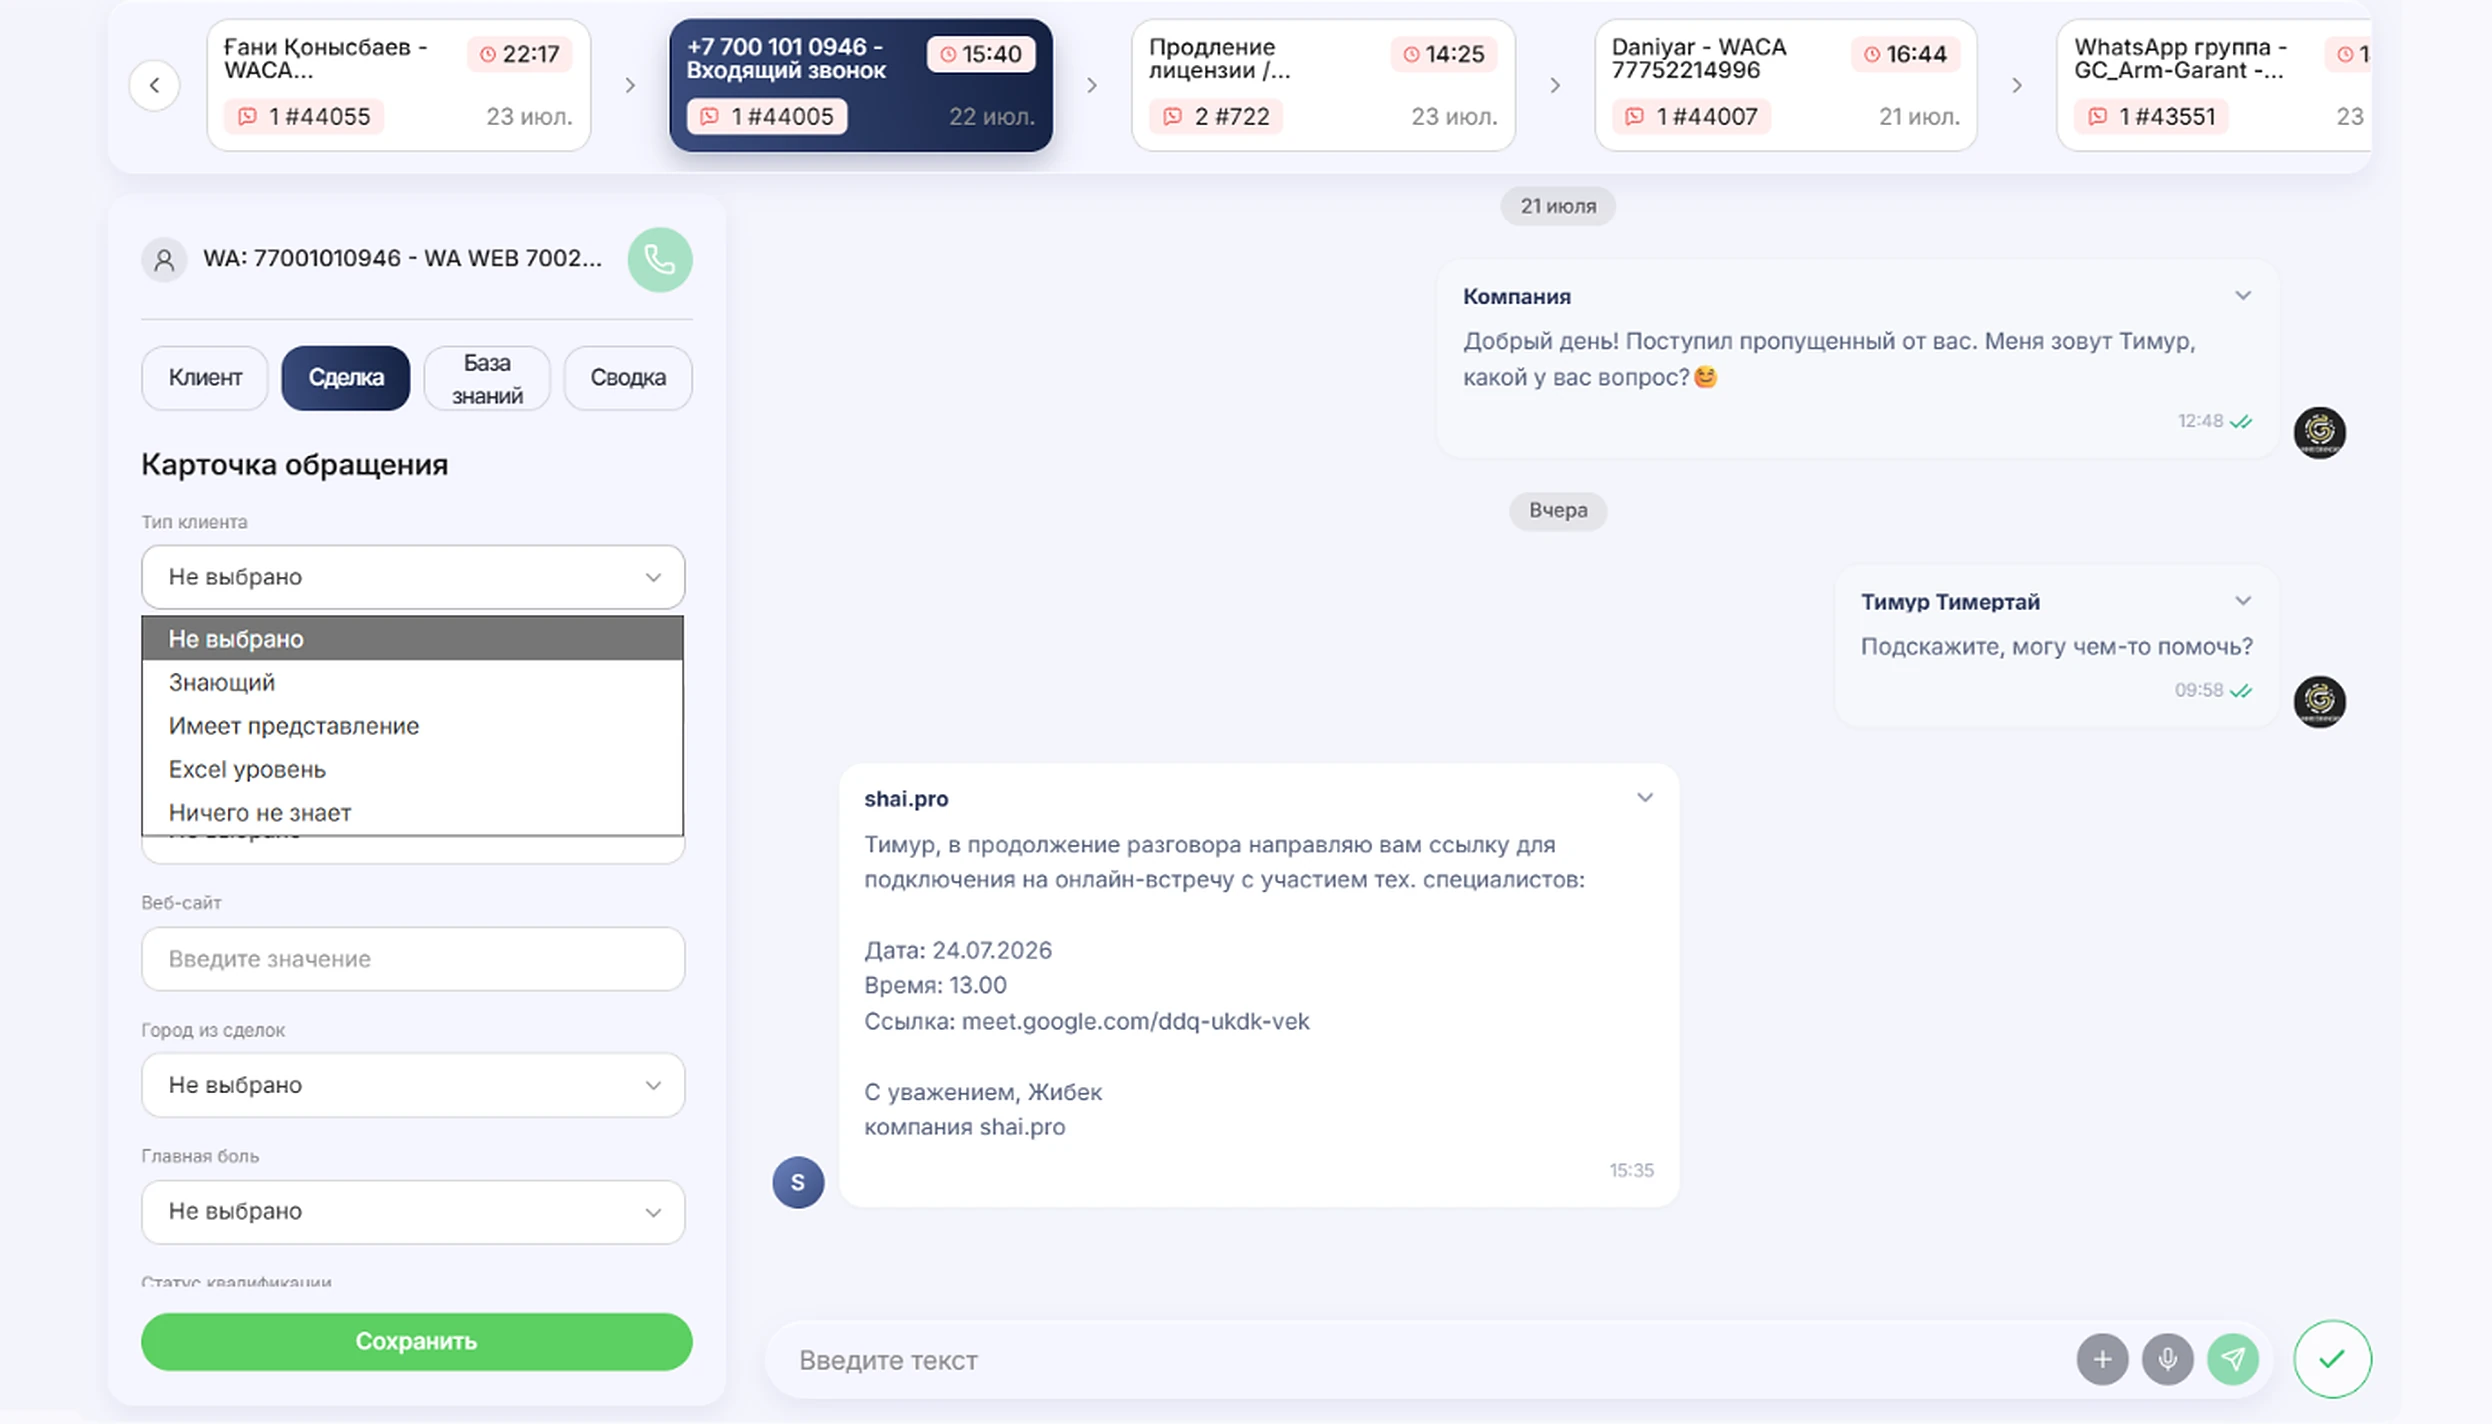Switch to the Клиент tab
The height and width of the screenshot is (1424, 2492).
pyautogui.click(x=205, y=378)
